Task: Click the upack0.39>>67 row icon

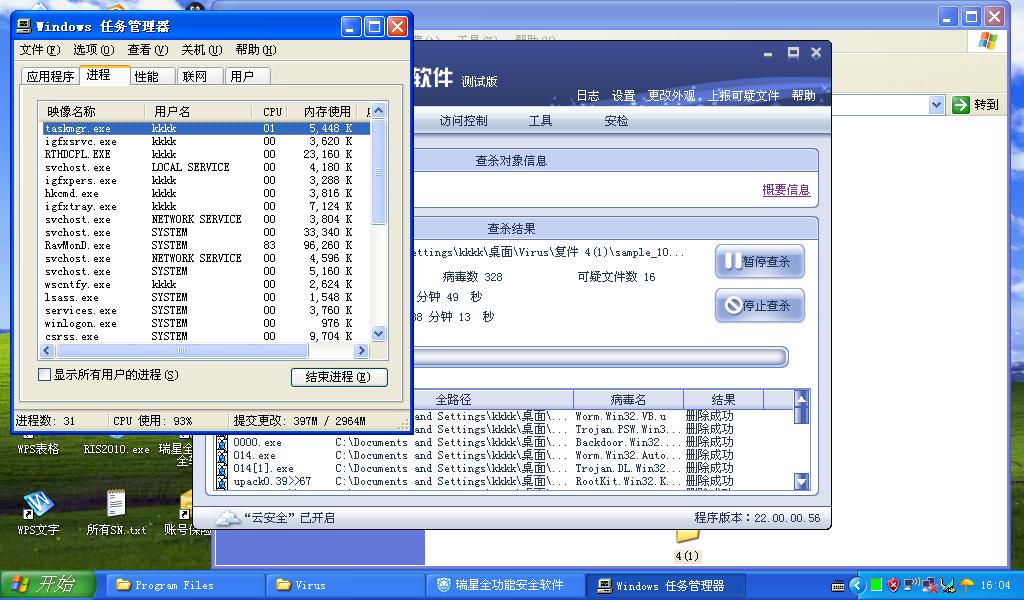Action: (222, 482)
